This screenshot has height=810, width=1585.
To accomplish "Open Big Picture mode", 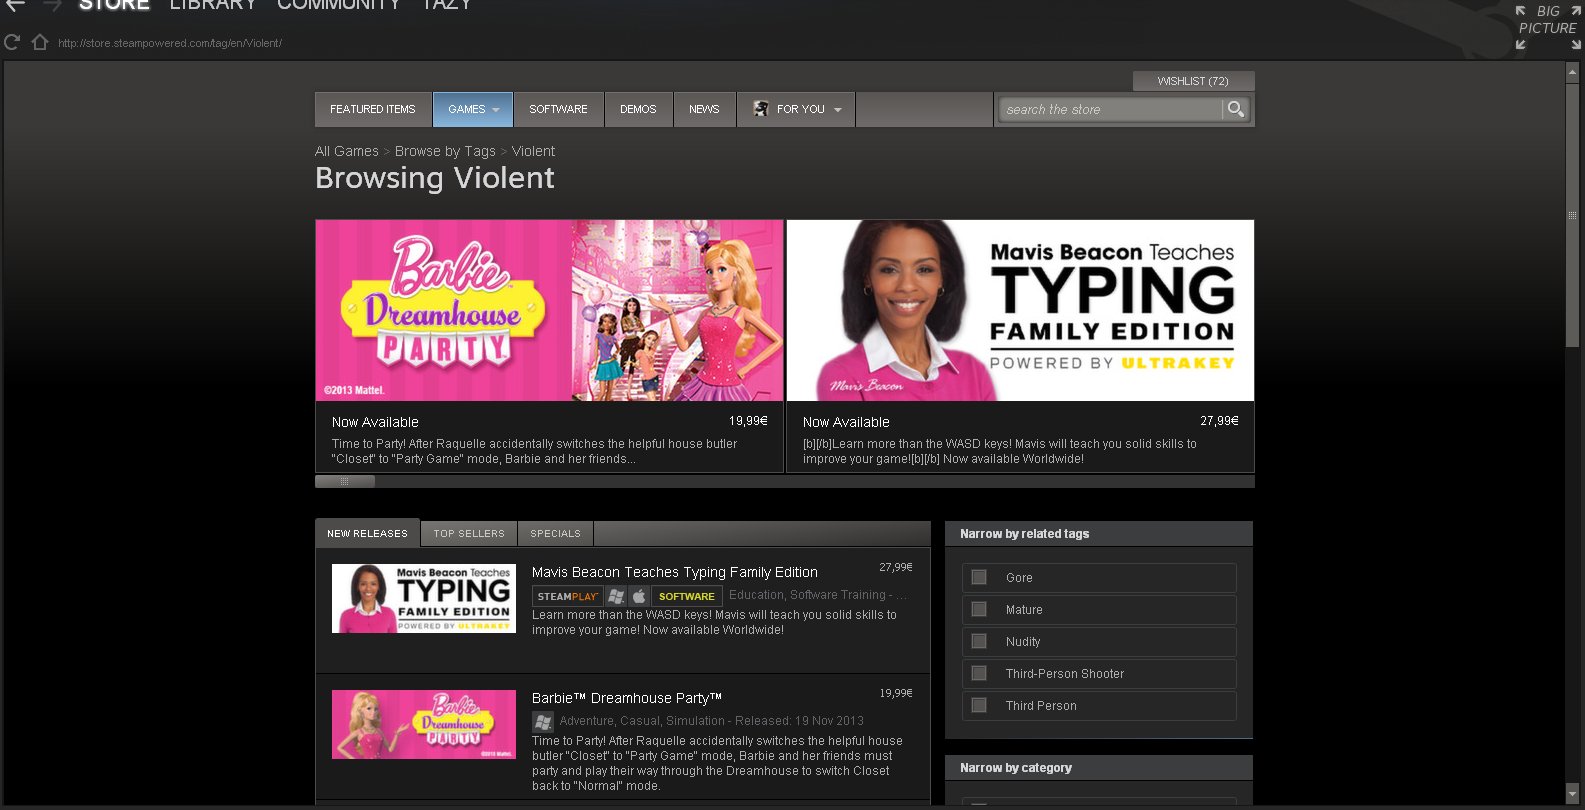I will coord(1547,26).
